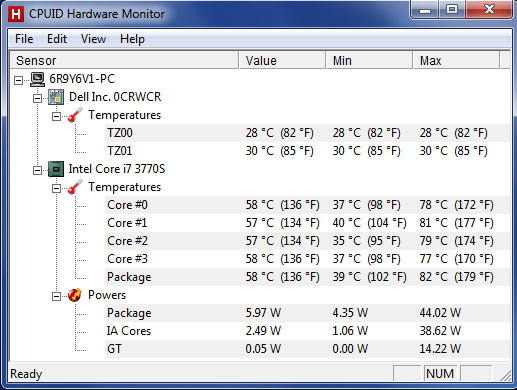Collapse the Dell Inc. 0CRWCR node
The height and width of the screenshot is (390, 517).
click(37, 98)
